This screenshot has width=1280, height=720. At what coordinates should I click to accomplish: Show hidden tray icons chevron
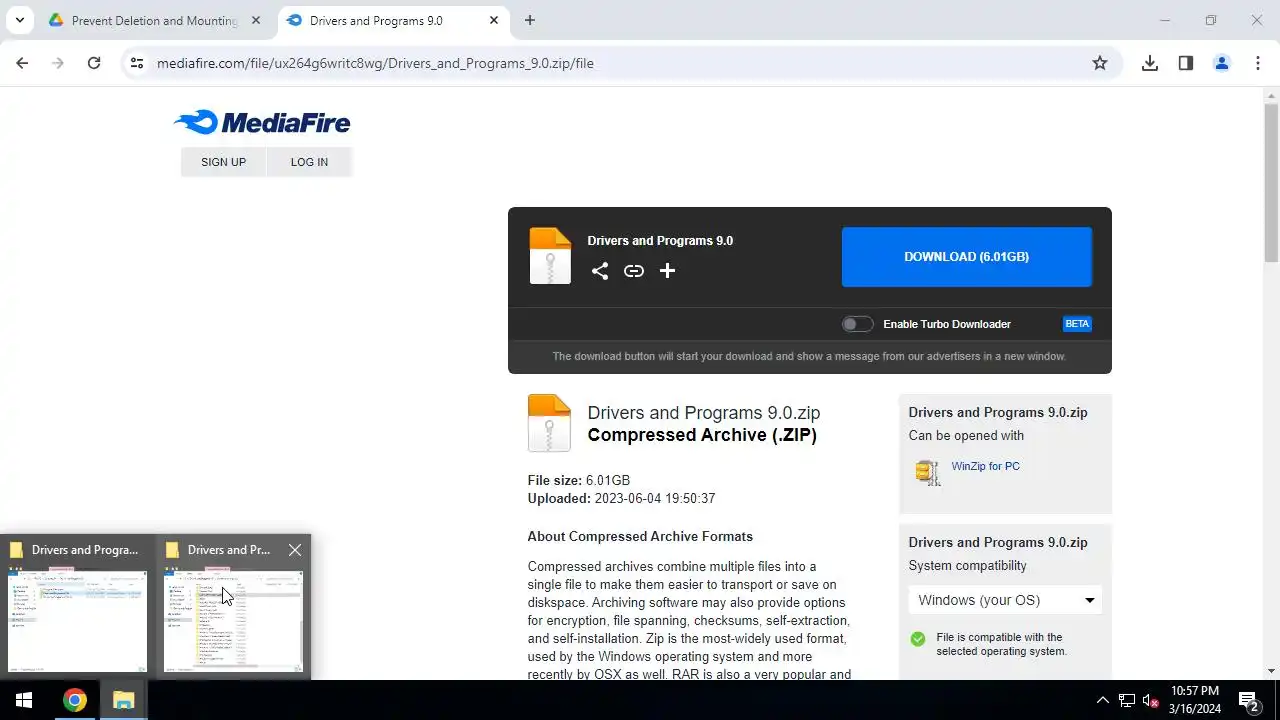1102,700
